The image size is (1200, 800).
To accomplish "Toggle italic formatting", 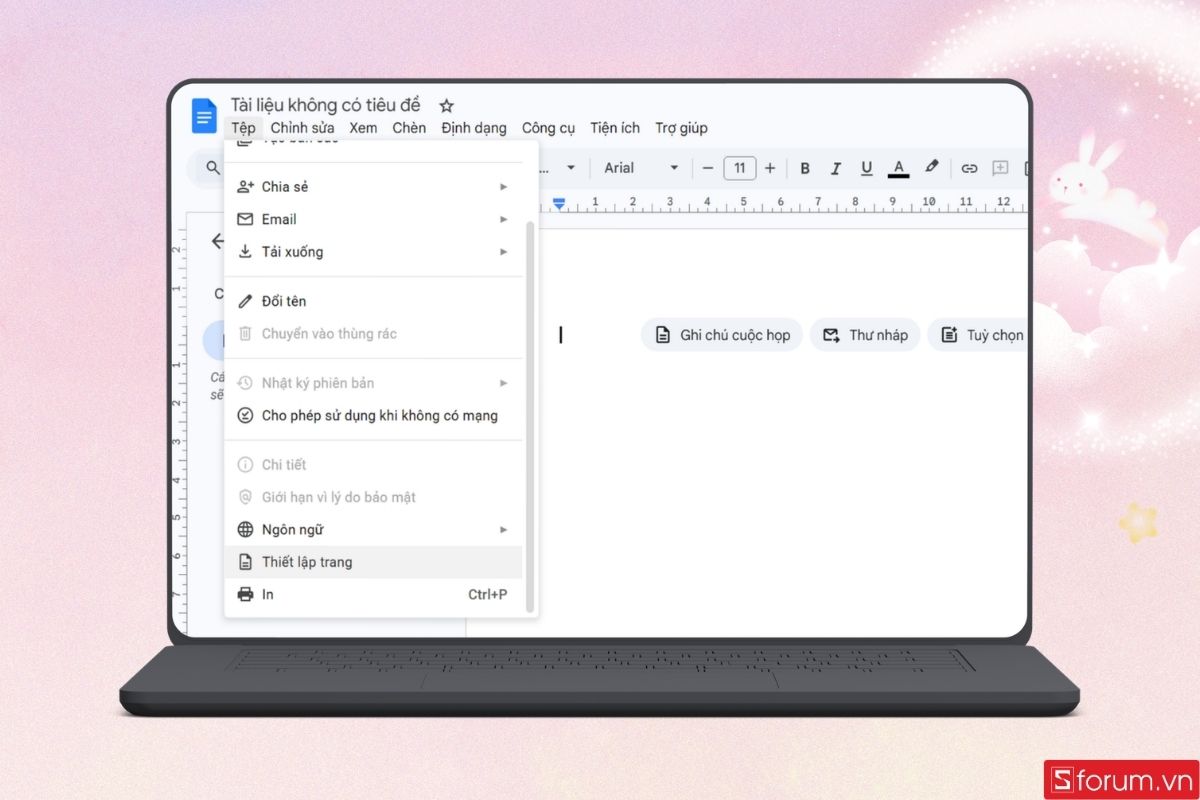I will pos(836,168).
